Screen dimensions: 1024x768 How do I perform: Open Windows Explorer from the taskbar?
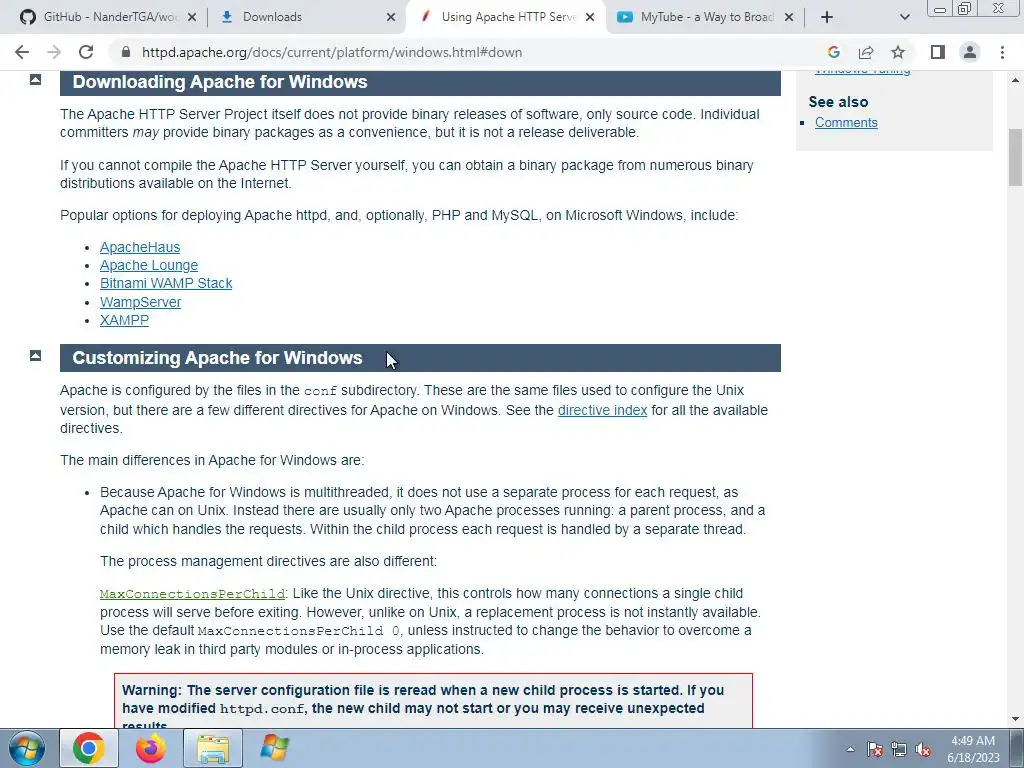[213, 748]
